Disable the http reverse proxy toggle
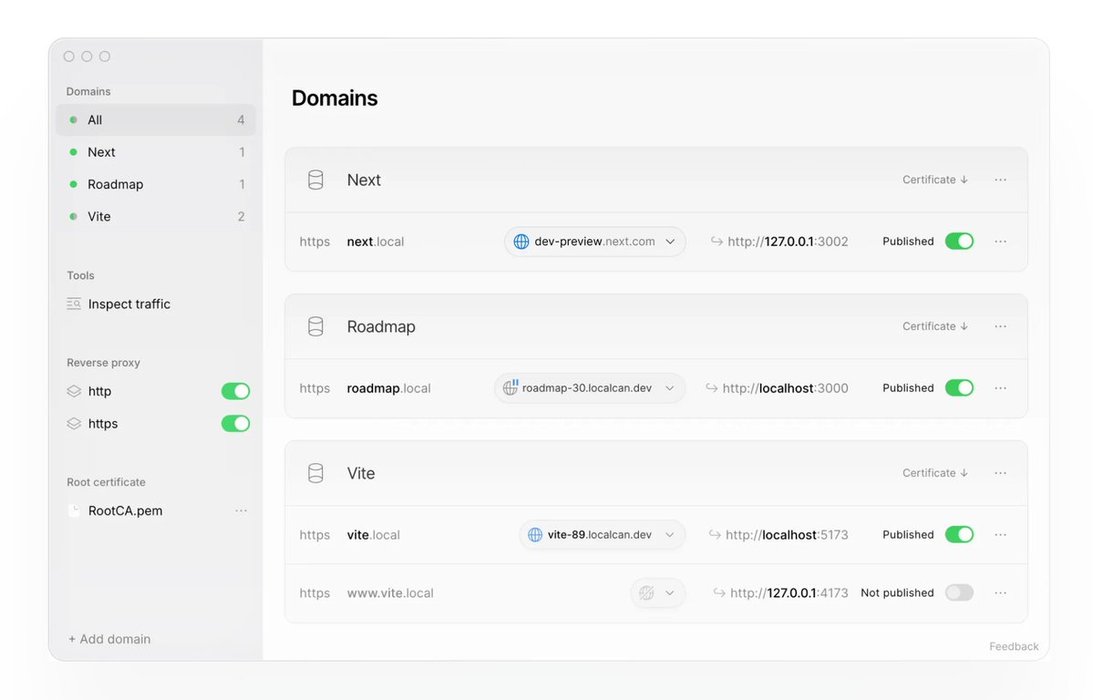Viewport: 1093px width, 700px height. click(x=235, y=391)
